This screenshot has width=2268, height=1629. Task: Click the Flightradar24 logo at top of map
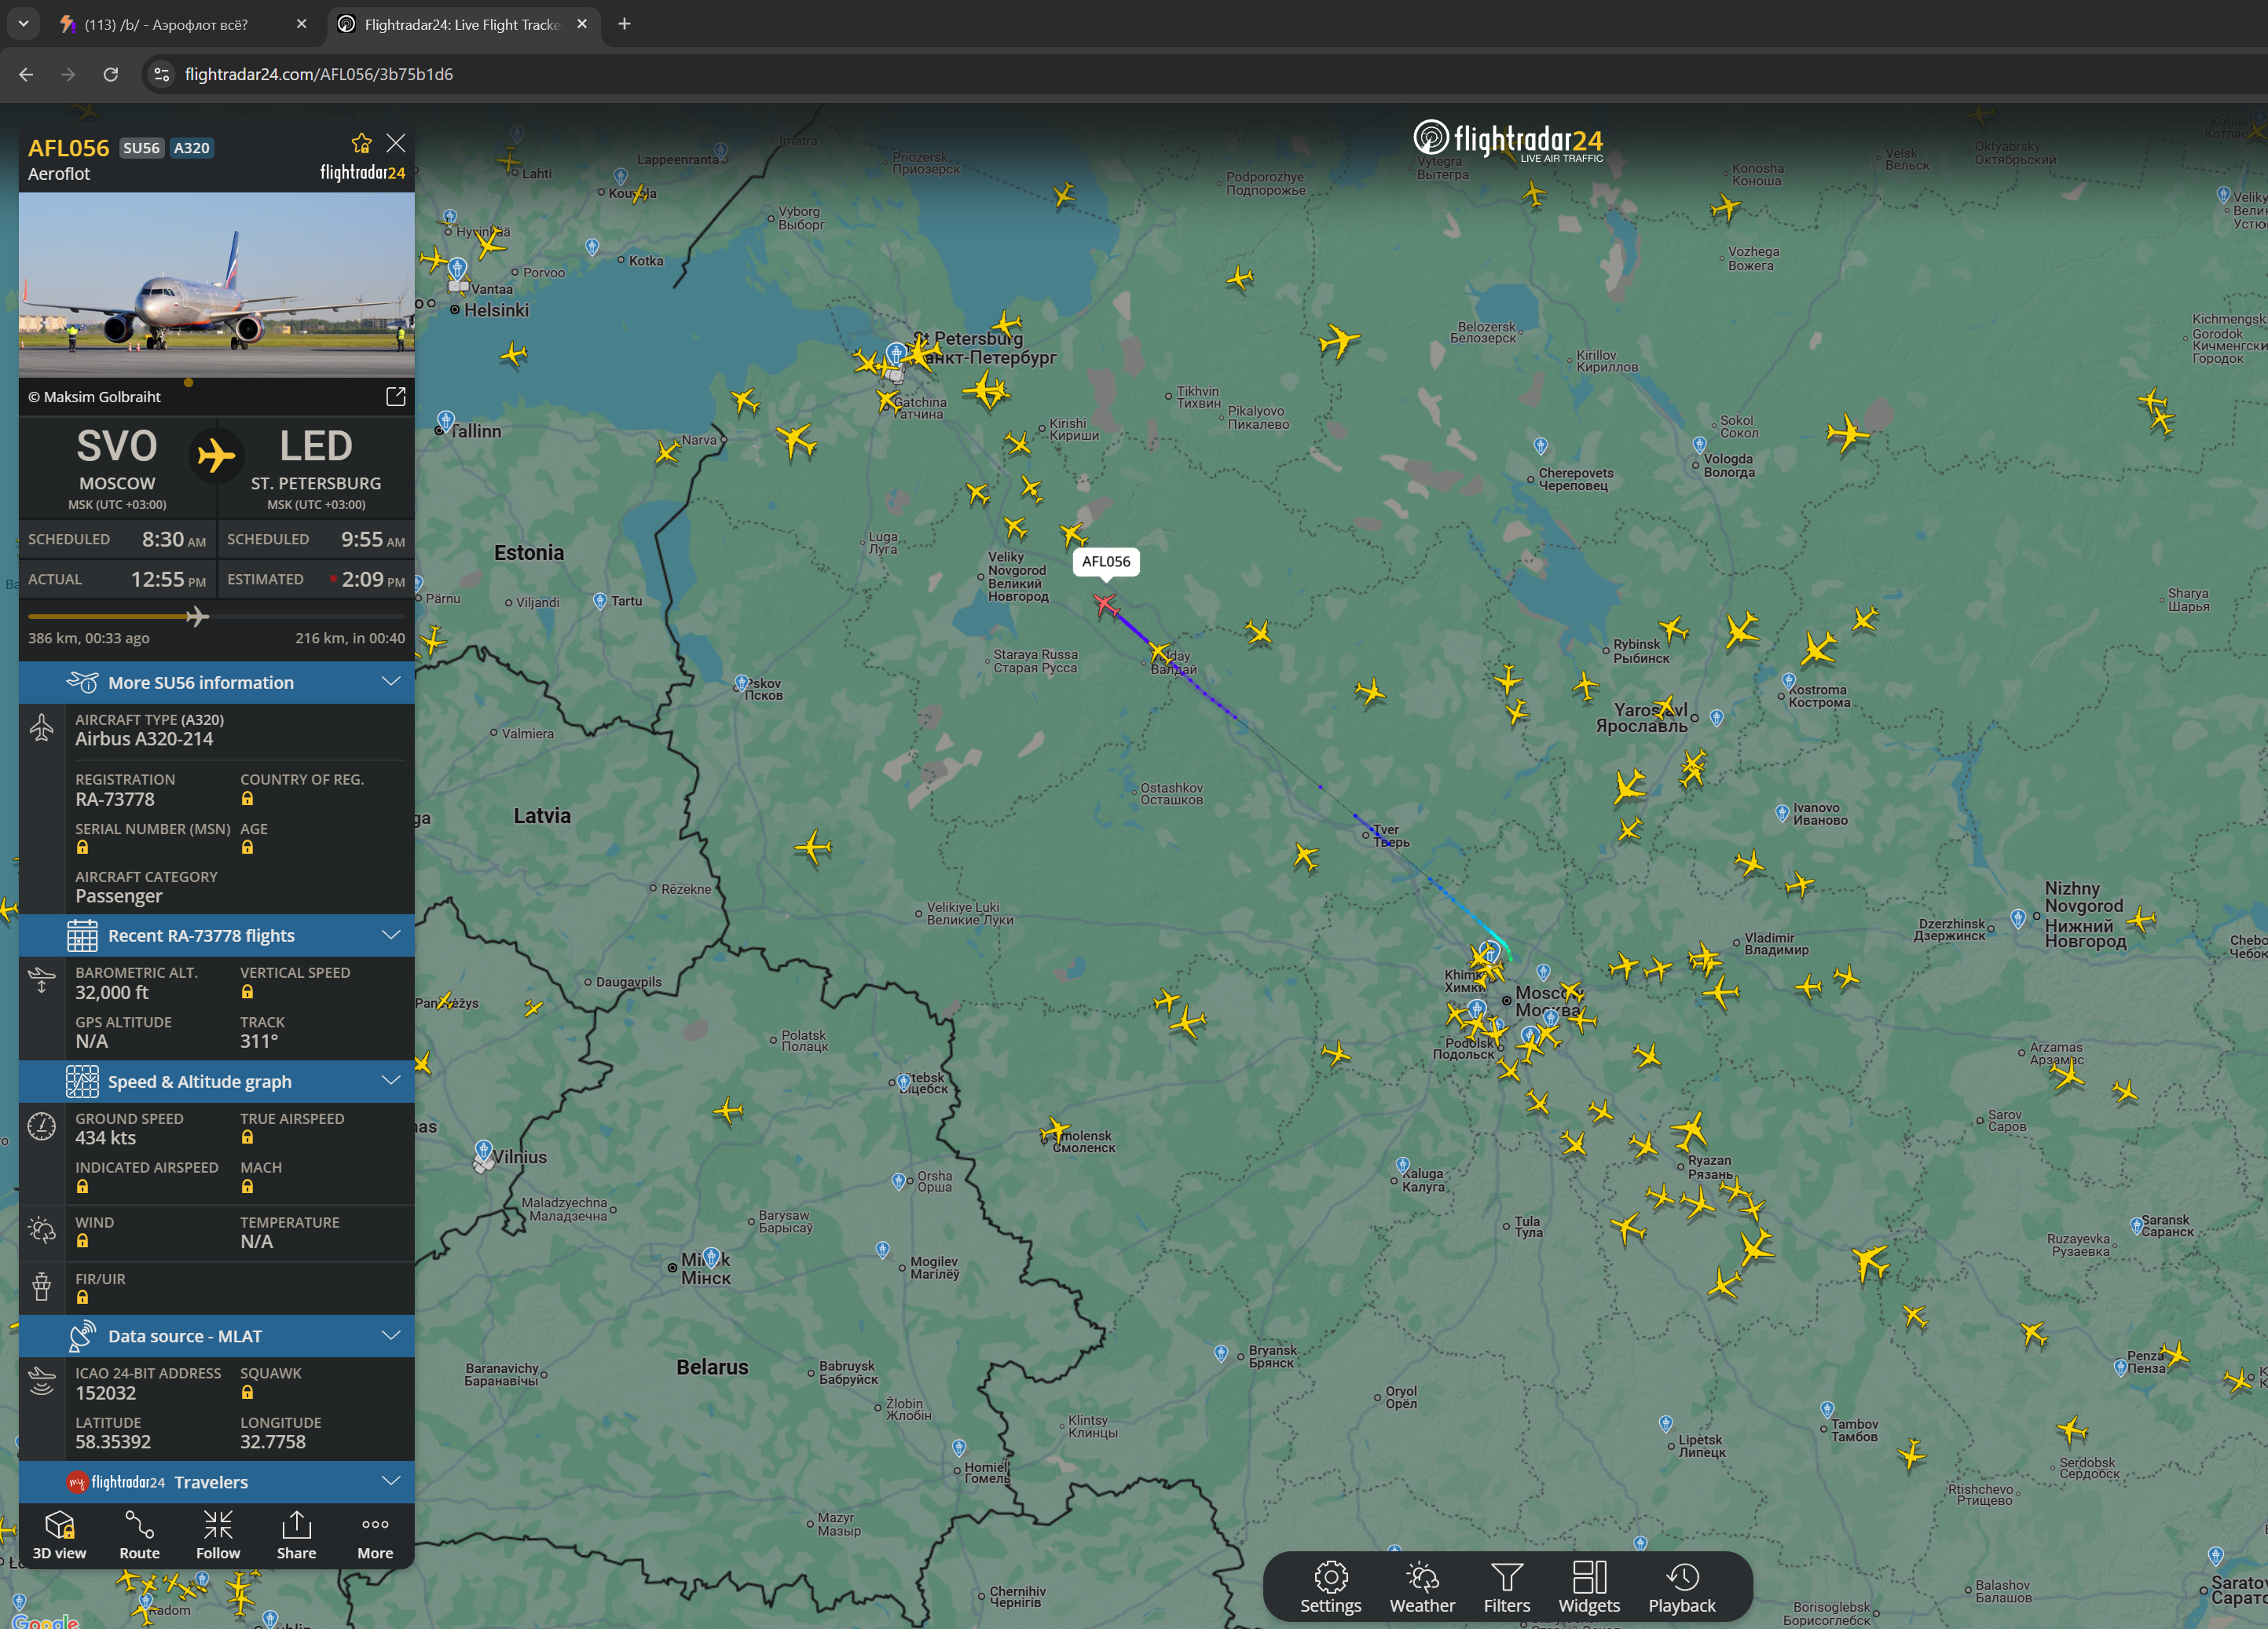click(x=1508, y=141)
